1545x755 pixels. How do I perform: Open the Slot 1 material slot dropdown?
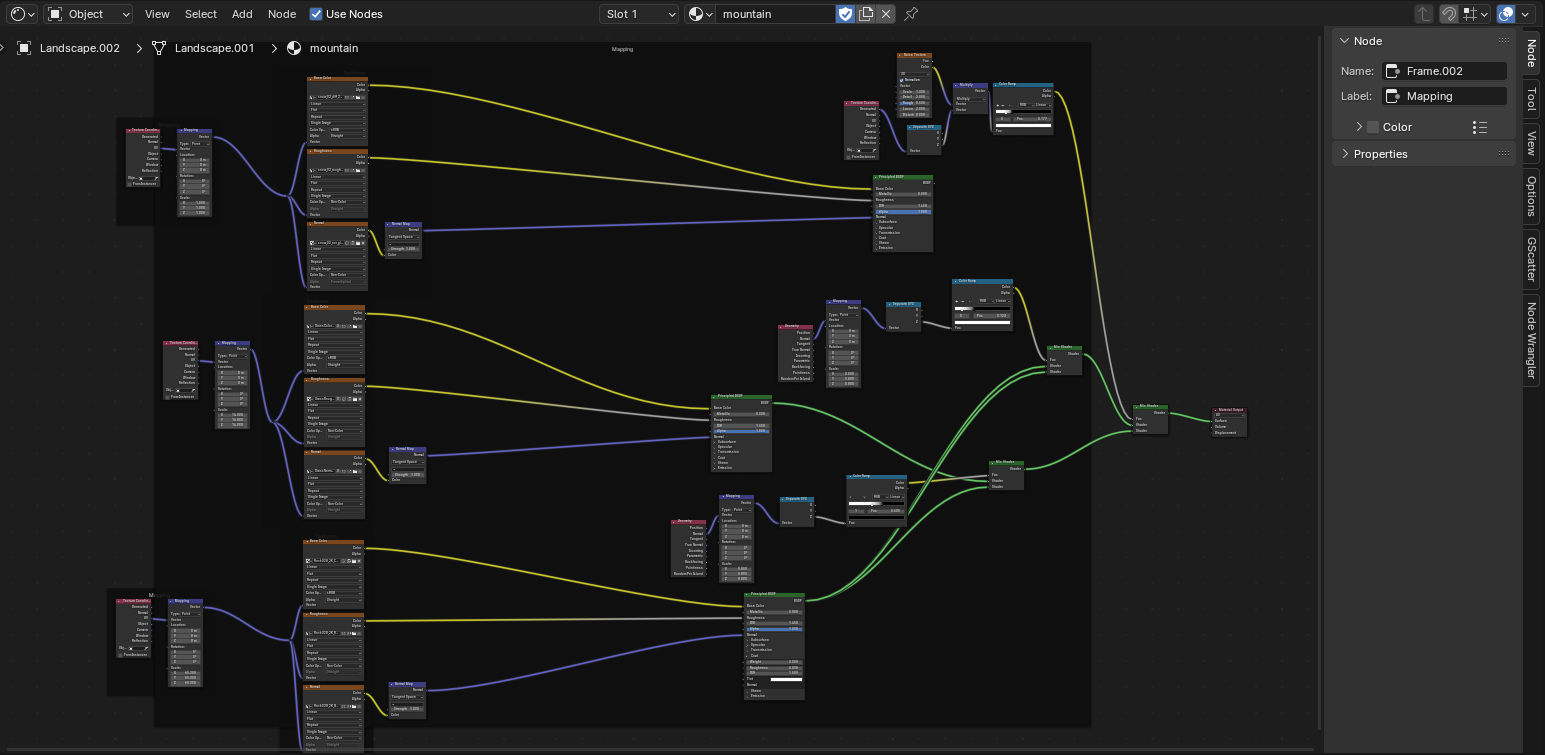point(640,14)
